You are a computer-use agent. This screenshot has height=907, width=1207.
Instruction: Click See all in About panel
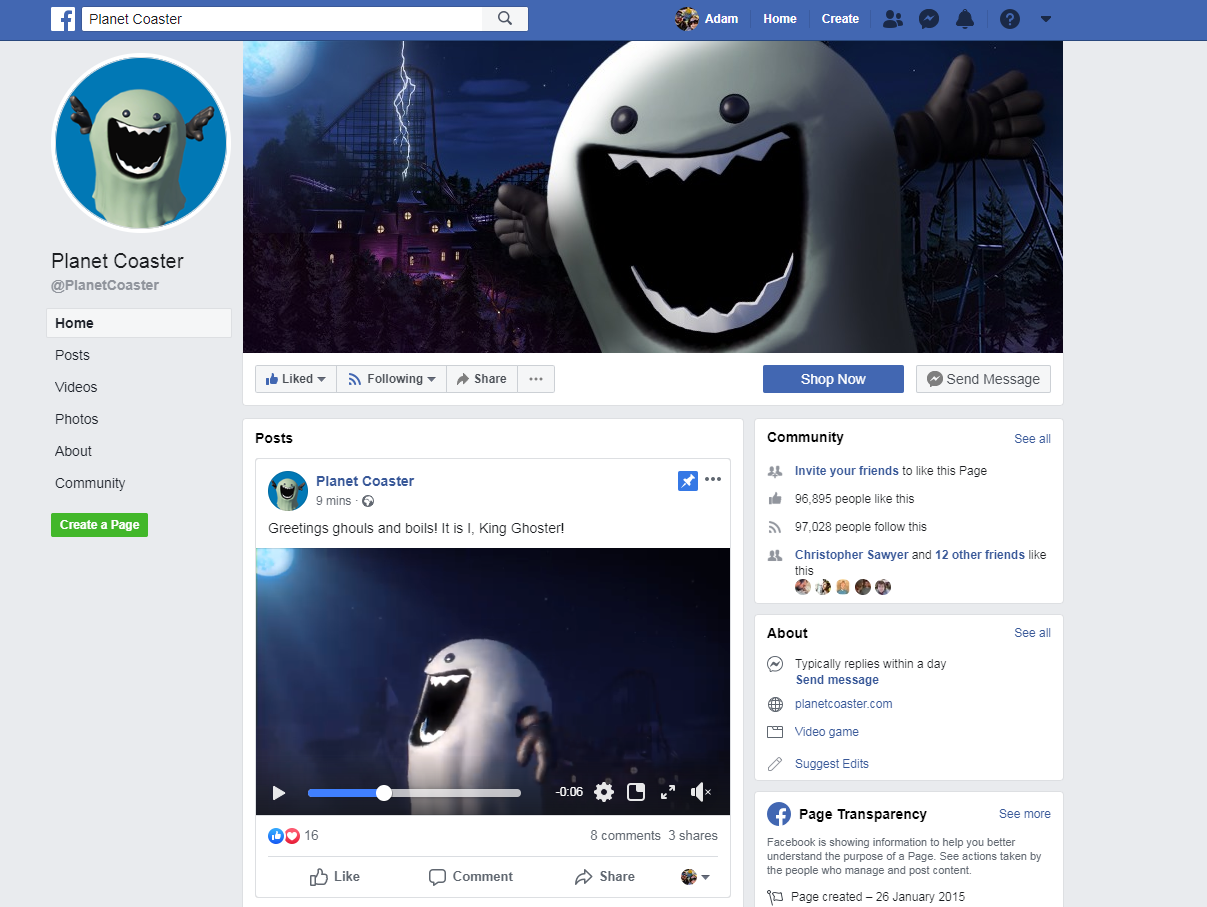[1032, 633]
